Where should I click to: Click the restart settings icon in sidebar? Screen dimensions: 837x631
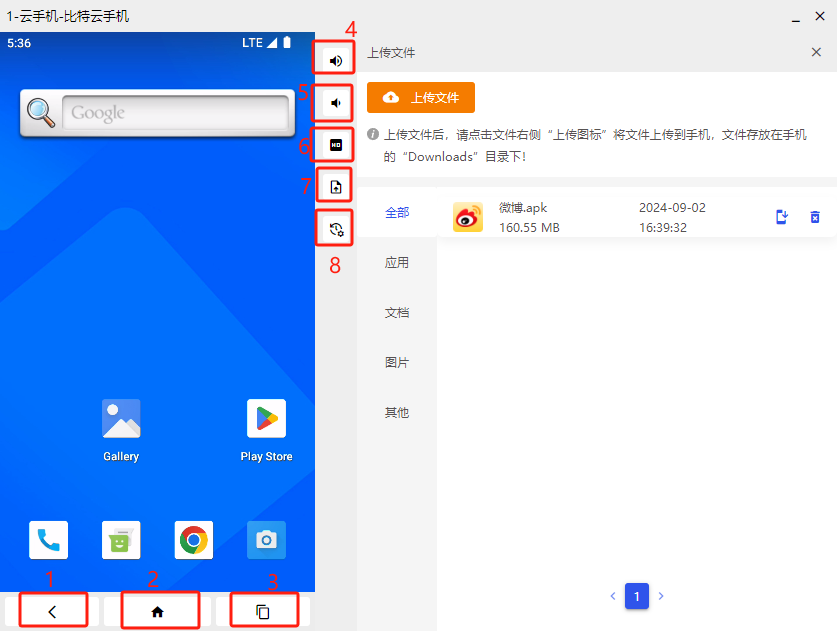click(x=336, y=229)
